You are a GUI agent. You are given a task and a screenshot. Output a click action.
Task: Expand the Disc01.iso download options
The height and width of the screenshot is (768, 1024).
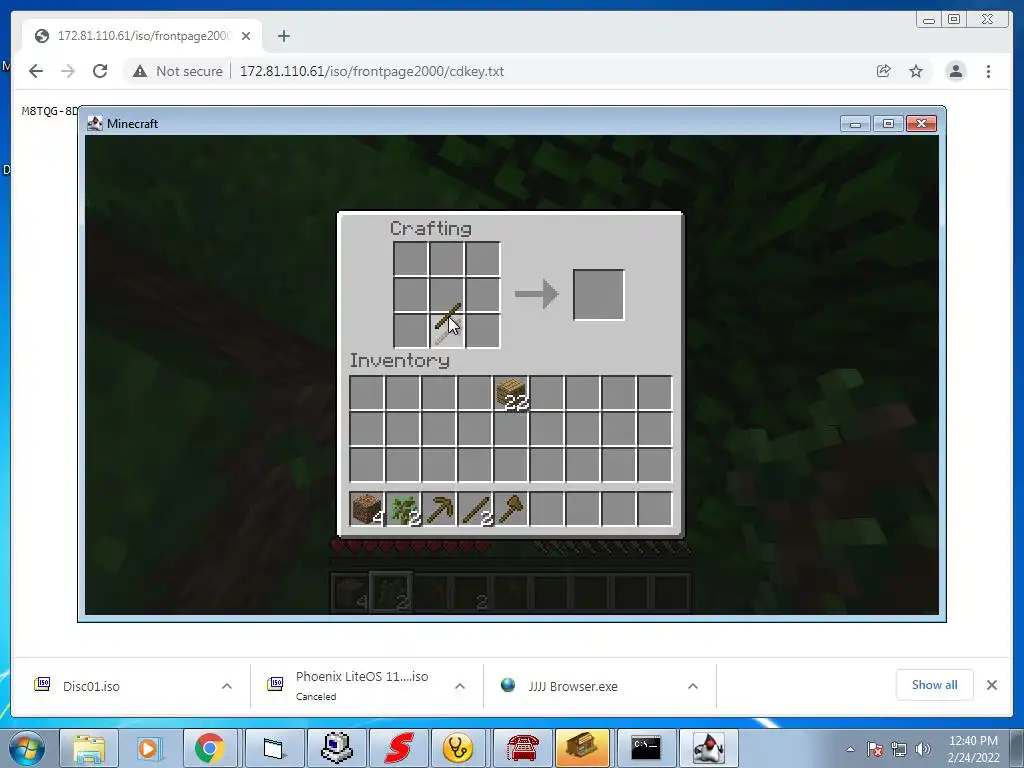click(x=227, y=686)
